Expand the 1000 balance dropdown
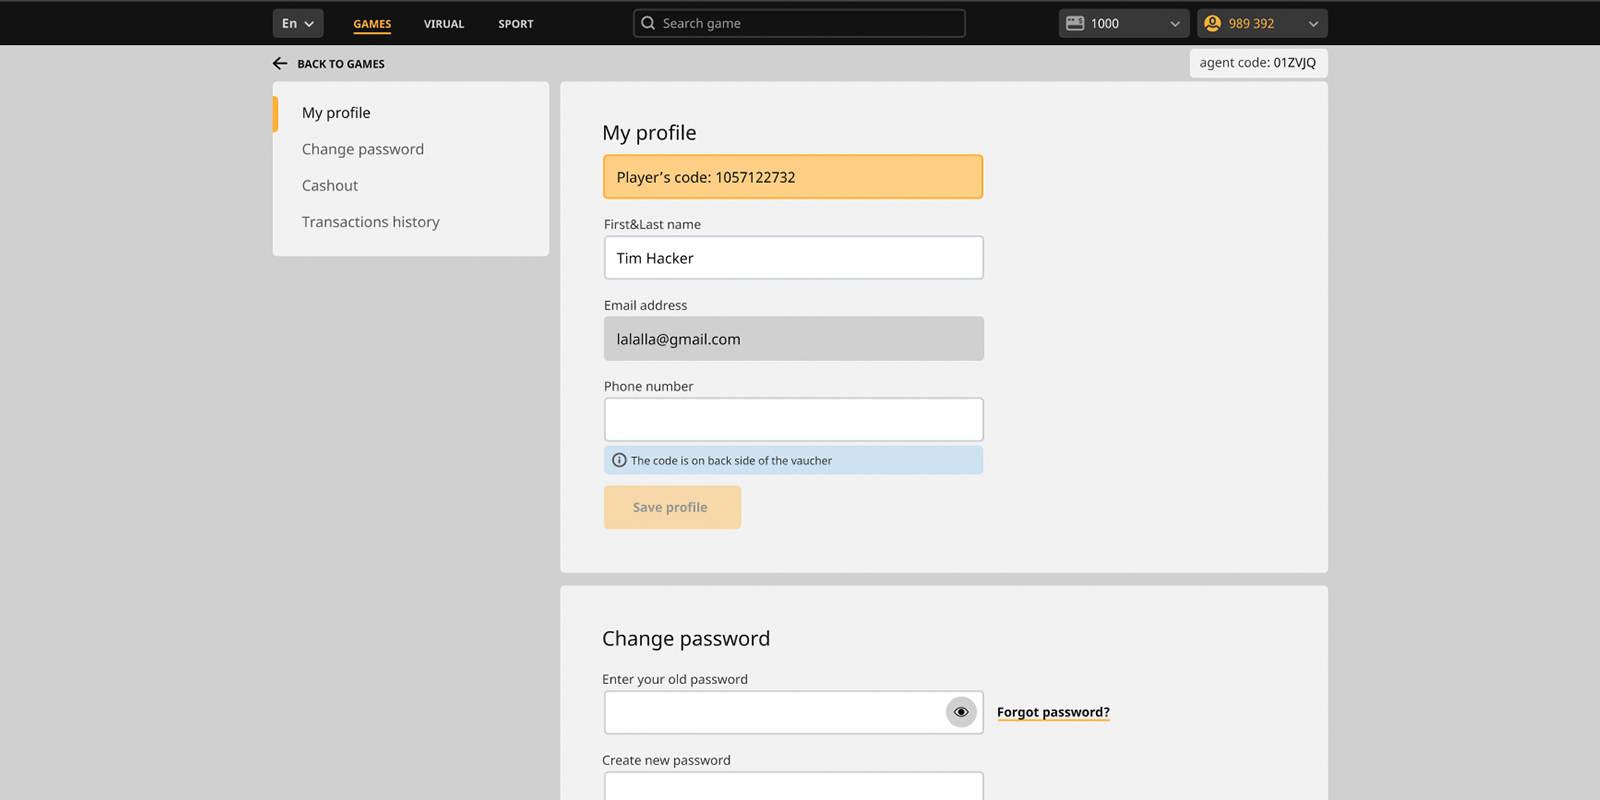The image size is (1600, 800). [x=1174, y=24]
